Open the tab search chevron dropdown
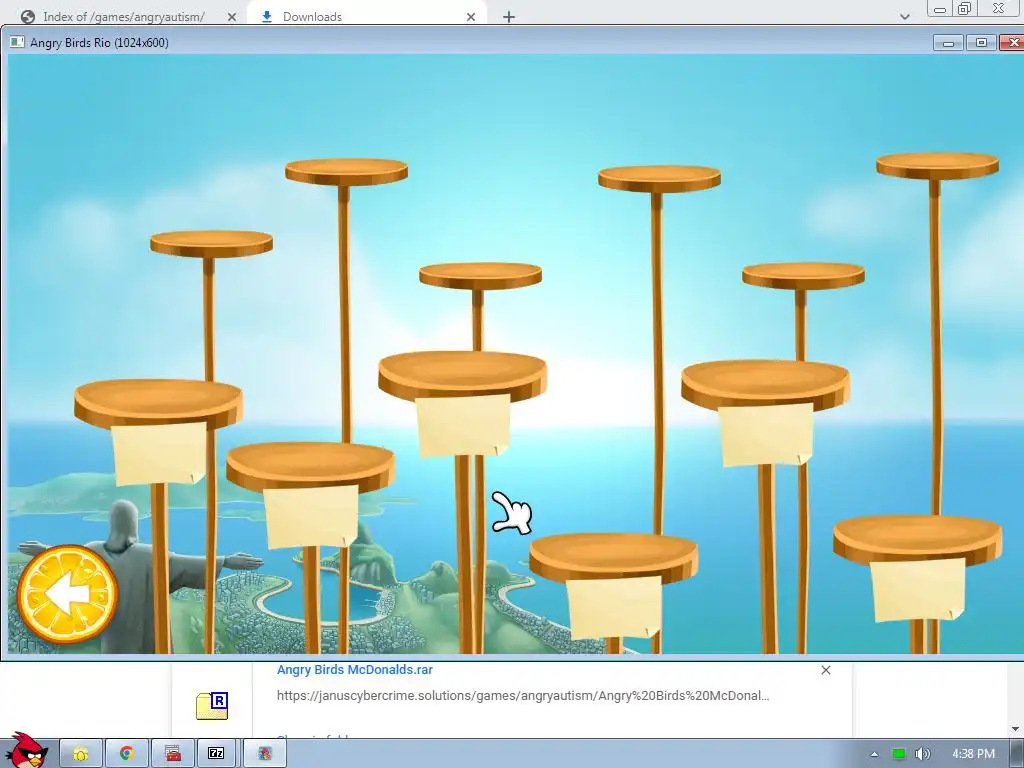Screen dimensions: 1024x768 tap(904, 17)
